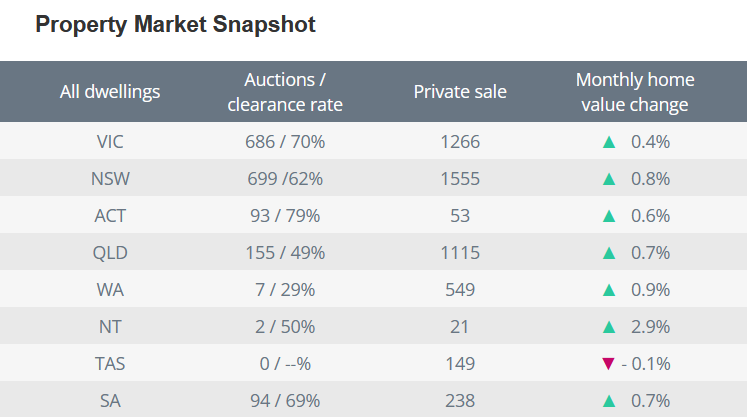Screen dimensions: 747x417
Task: Click the SA private sale value 238
Action: [x=460, y=401]
